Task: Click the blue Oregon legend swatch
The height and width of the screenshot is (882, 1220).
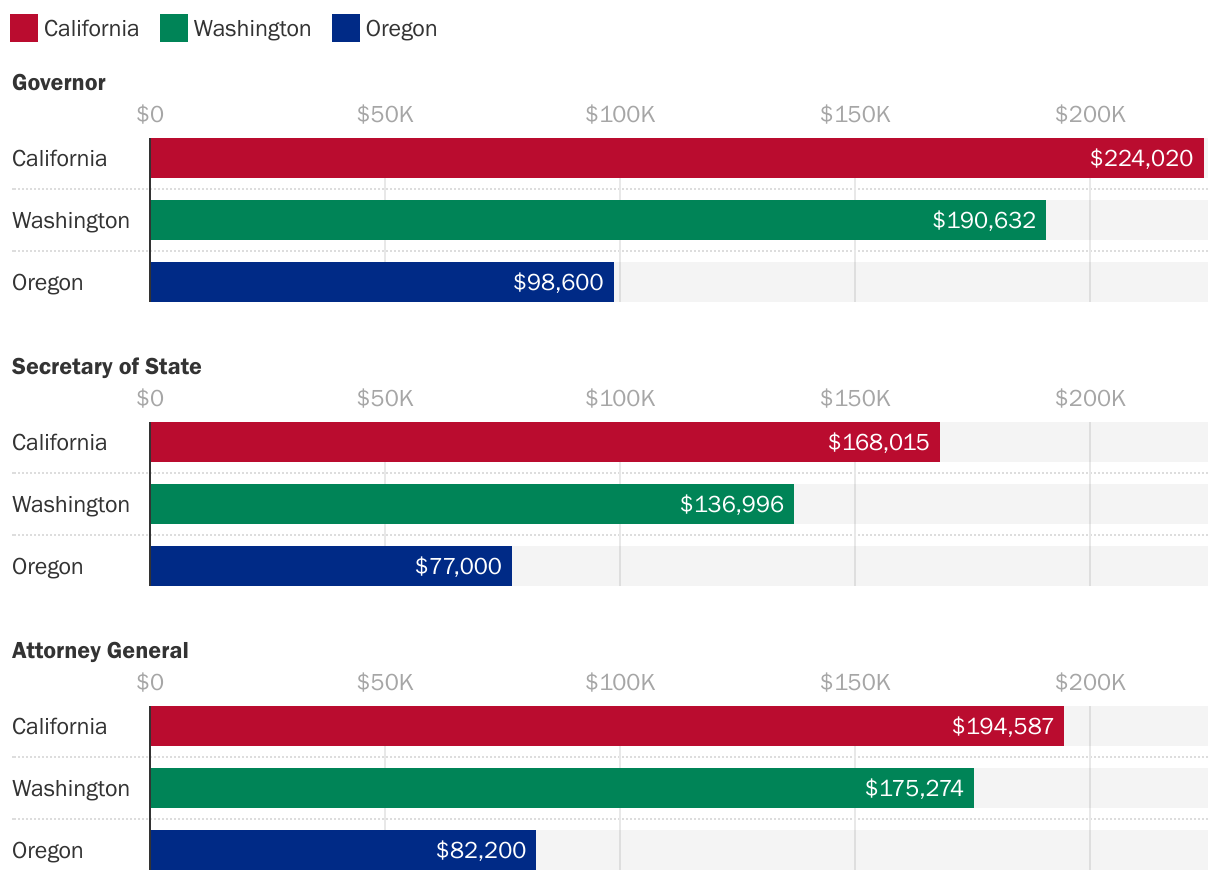Action: (x=346, y=28)
